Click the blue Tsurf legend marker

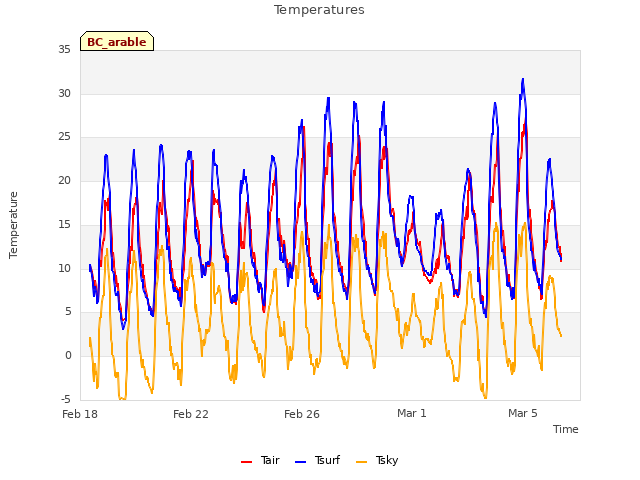(300, 462)
